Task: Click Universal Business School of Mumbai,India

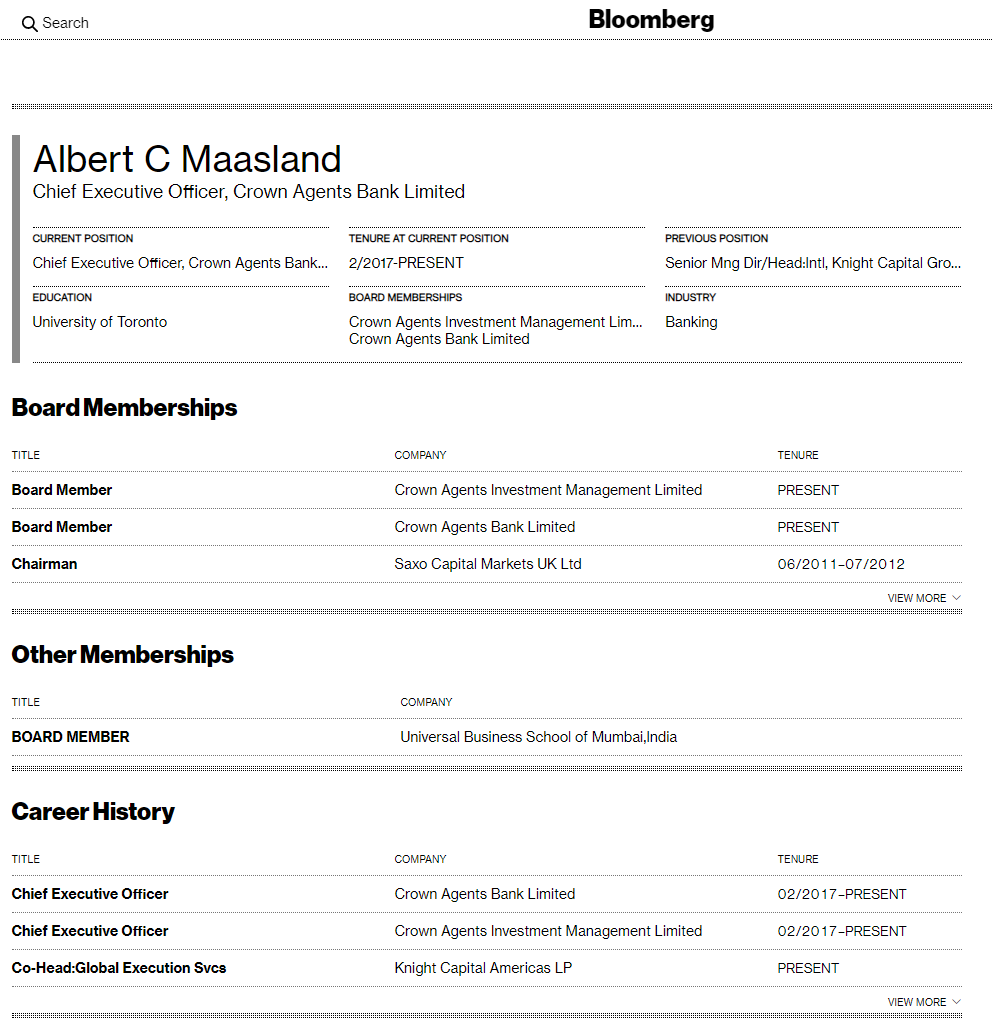Action: (x=538, y=737)
